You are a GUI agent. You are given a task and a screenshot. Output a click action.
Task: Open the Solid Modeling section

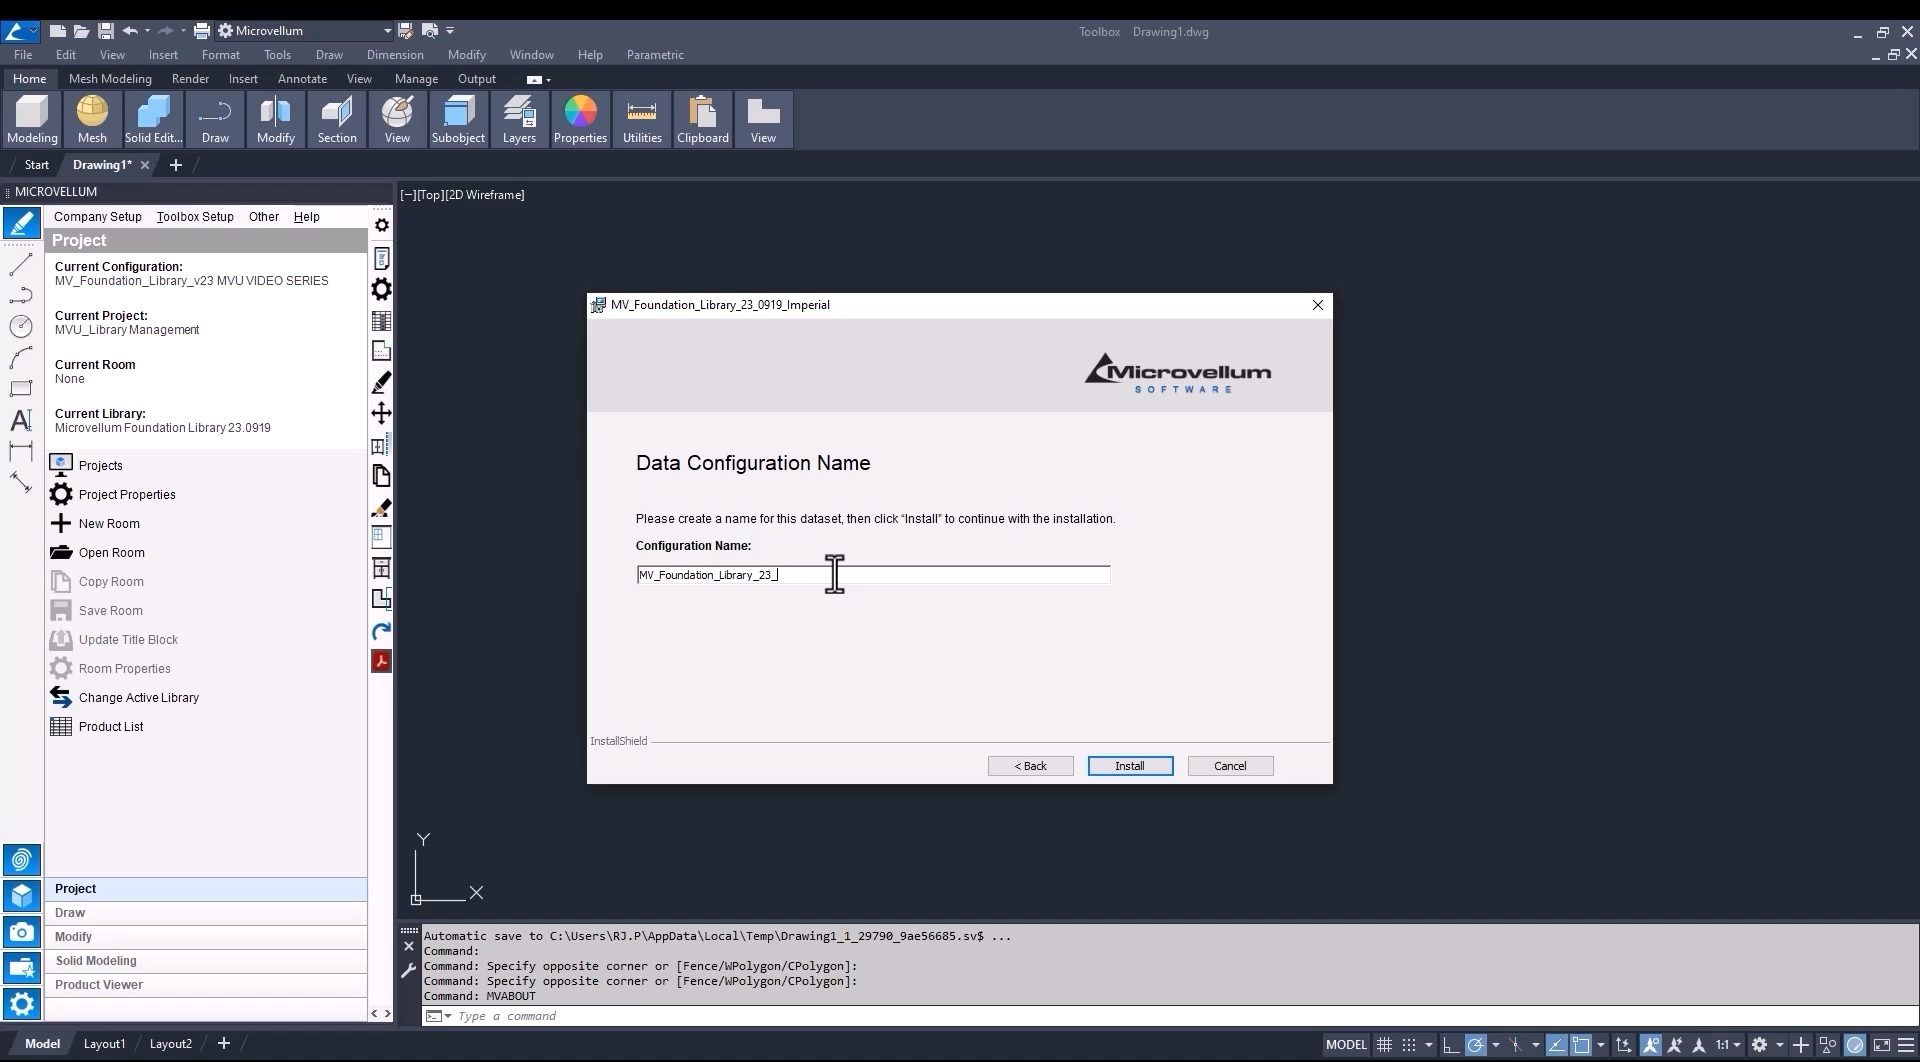pyautogui.click(x=206, y=961)
